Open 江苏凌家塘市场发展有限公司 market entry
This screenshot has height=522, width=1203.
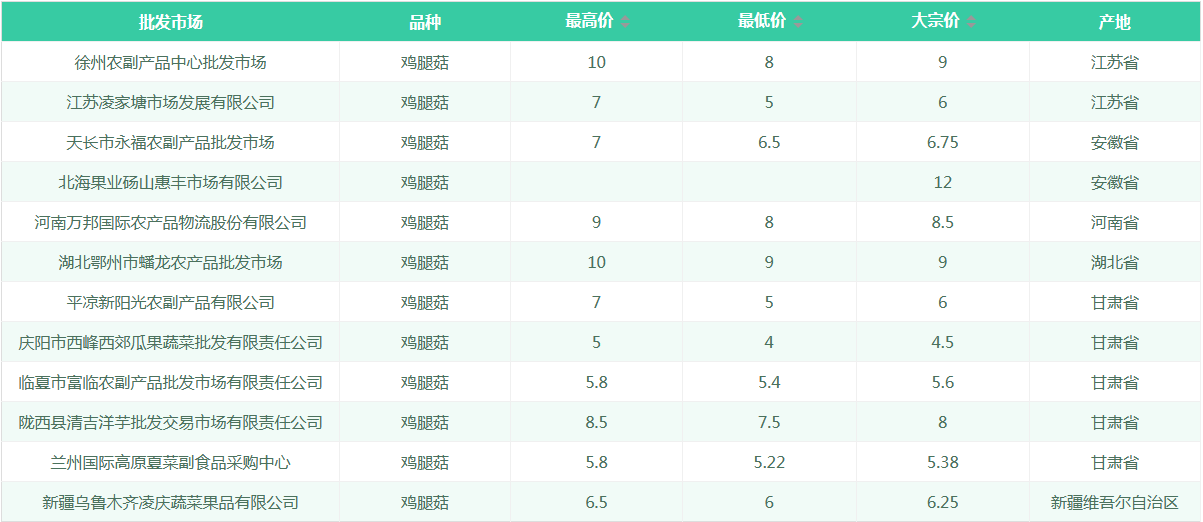pos(171,102)
